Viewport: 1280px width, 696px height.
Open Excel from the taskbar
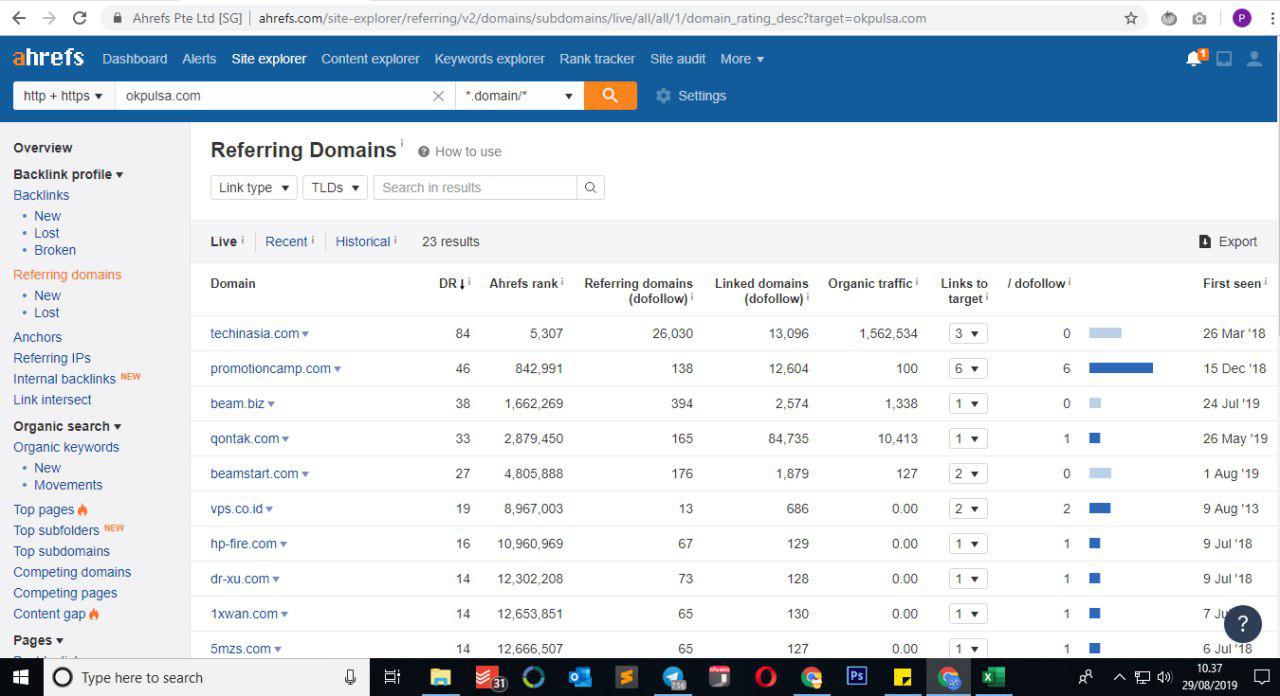click(991, 677)
